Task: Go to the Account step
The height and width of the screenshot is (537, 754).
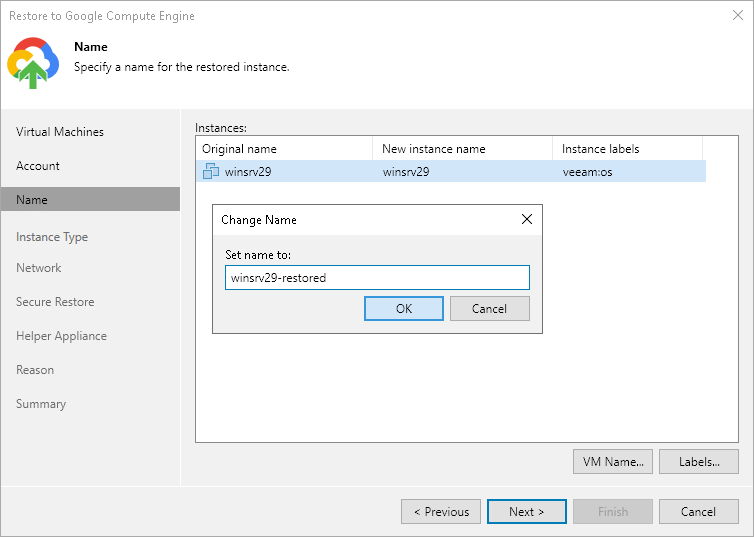Action: pos(38,166)
